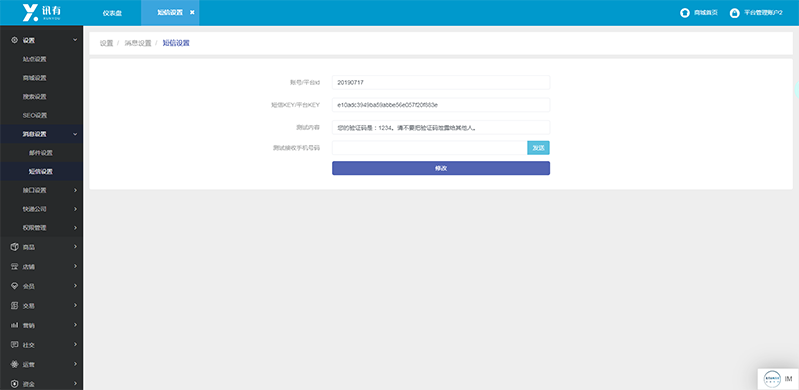799x390 pixels.
Task: Click 消息设置 in the breadcrumb
Action: tap(138, 43)
